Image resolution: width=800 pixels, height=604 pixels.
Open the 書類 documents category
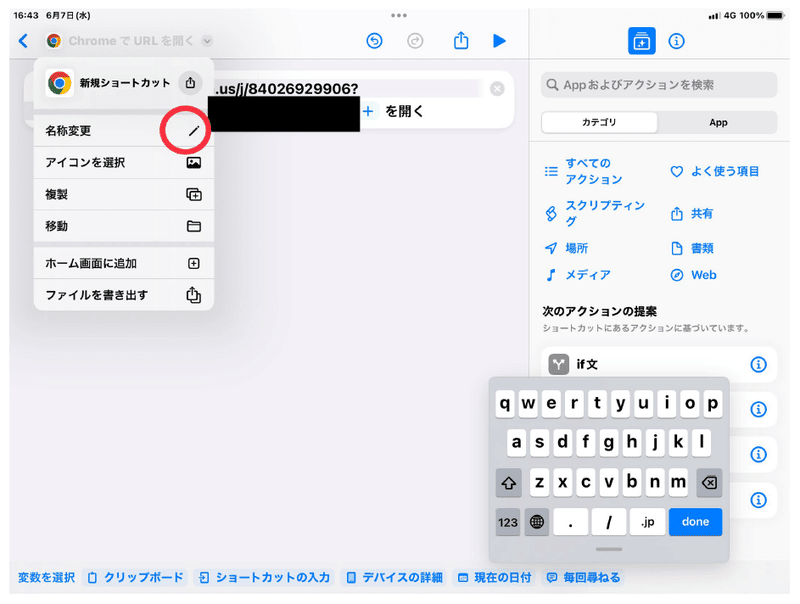click(692, 248)
